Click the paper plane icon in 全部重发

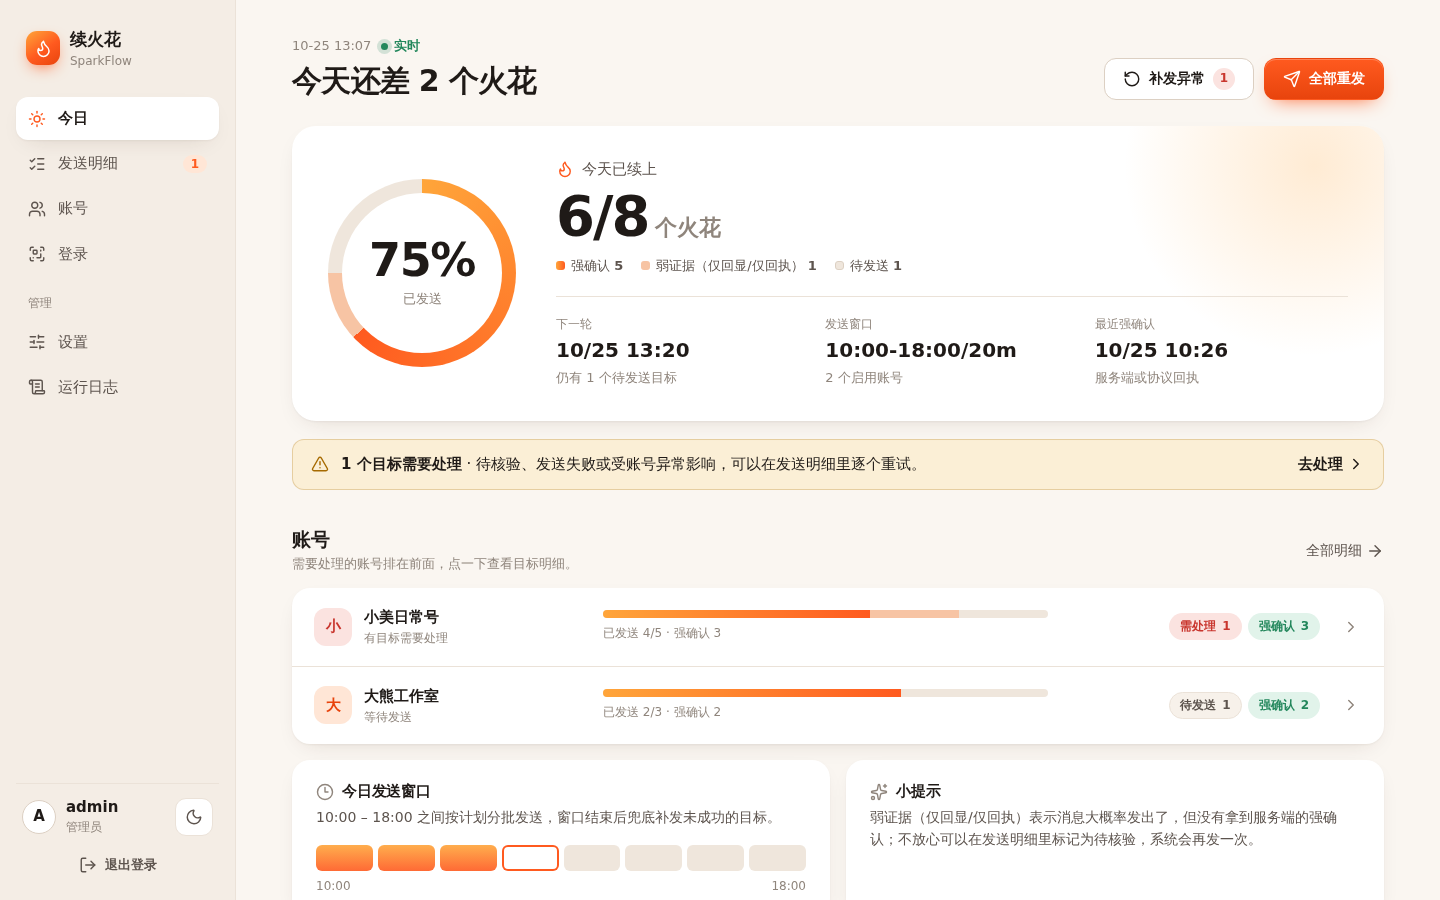(1292, 79)
